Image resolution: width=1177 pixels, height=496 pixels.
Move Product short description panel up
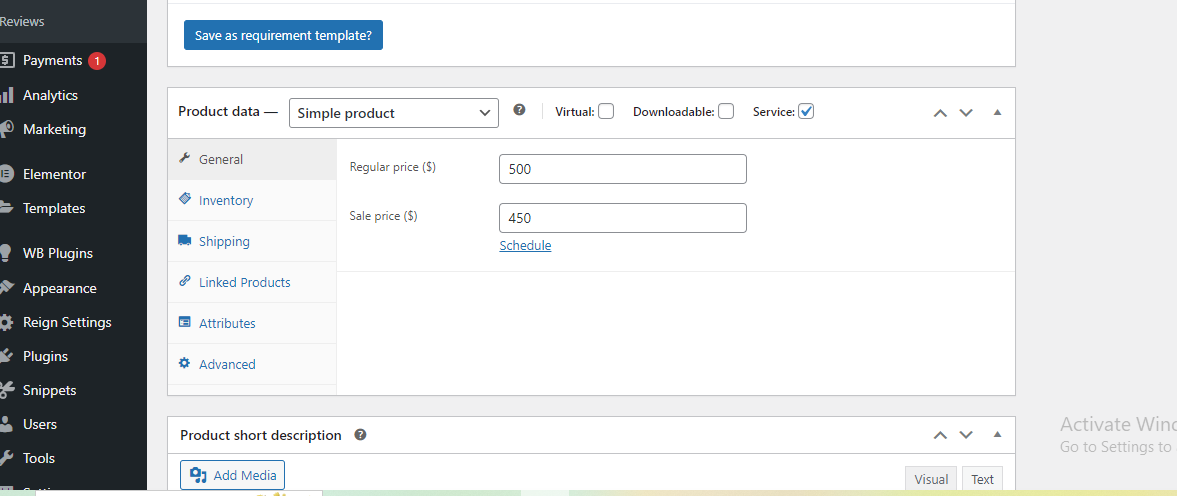[940, 435]
